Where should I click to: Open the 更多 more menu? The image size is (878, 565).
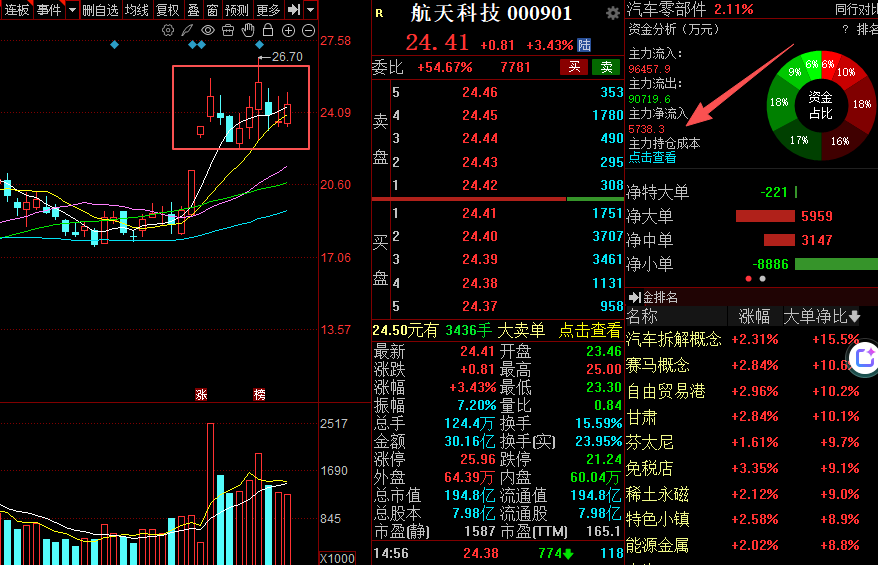point(268,10)
